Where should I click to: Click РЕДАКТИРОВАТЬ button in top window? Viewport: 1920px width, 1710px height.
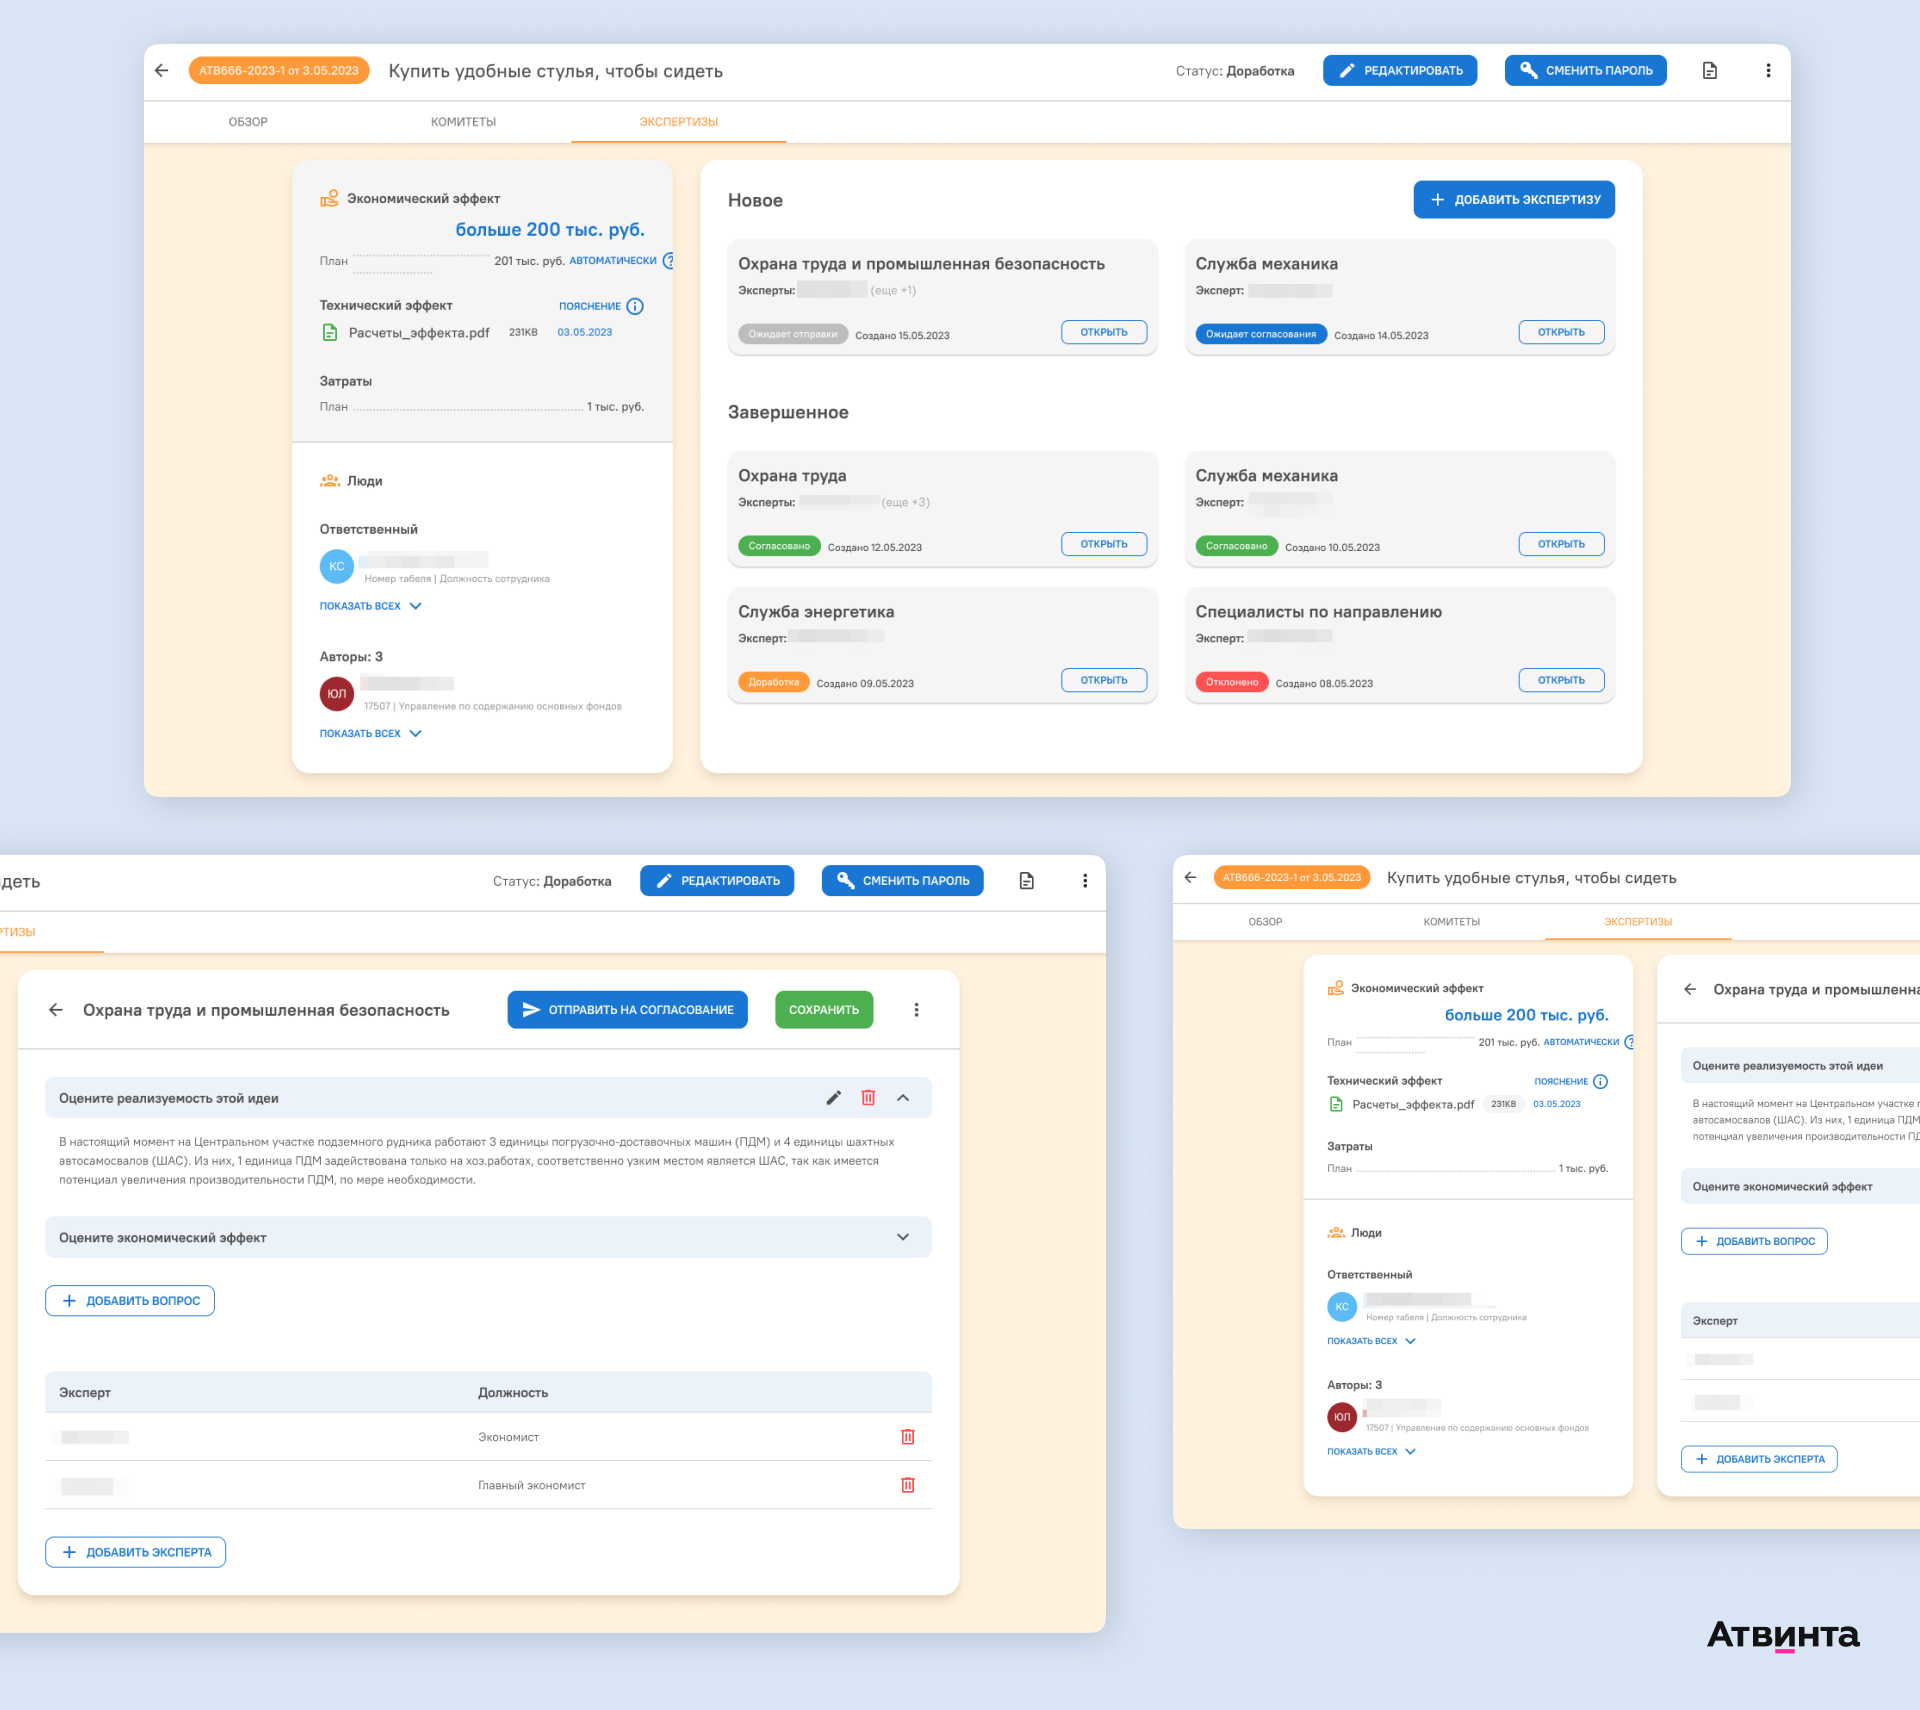click(x=1400, y=71)
